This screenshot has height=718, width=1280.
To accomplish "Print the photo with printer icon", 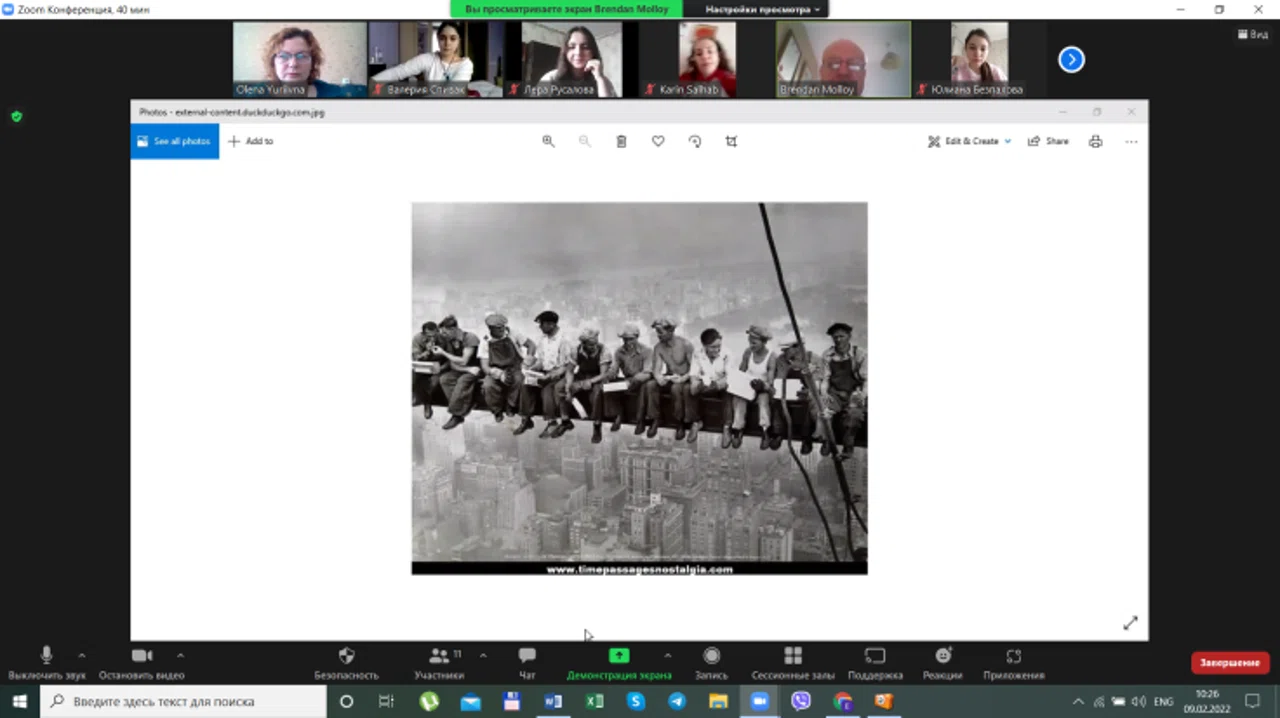I will (x=1095, y=141).
